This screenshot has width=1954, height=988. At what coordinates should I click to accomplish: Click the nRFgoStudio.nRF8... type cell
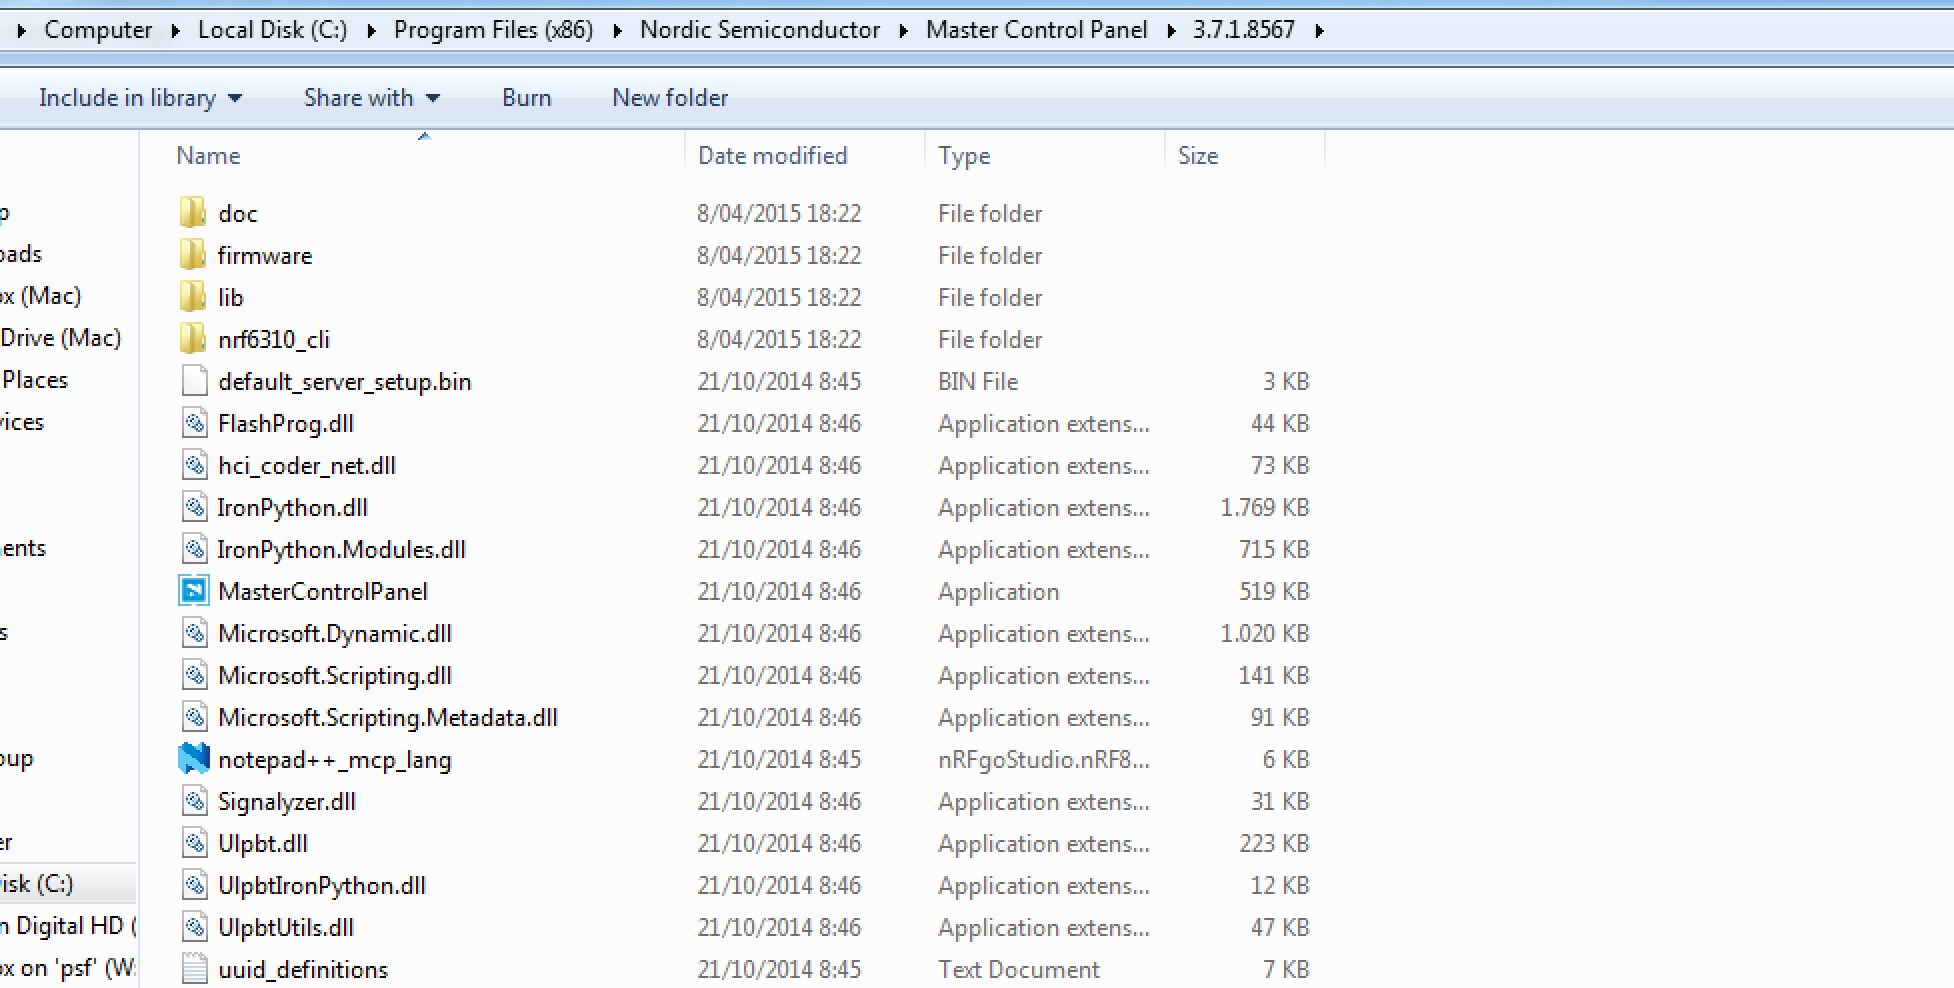(x=1044, y=759)
